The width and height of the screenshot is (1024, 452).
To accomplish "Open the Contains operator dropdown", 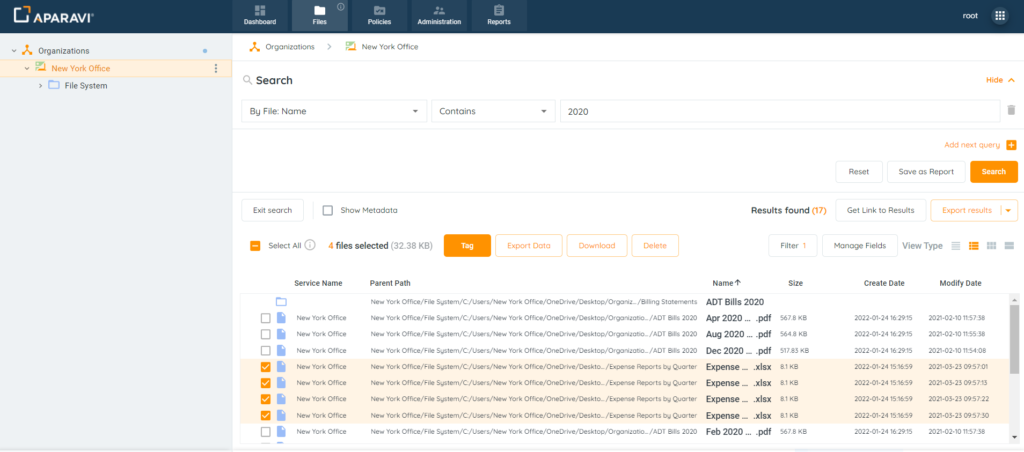I will pos(492,111).
